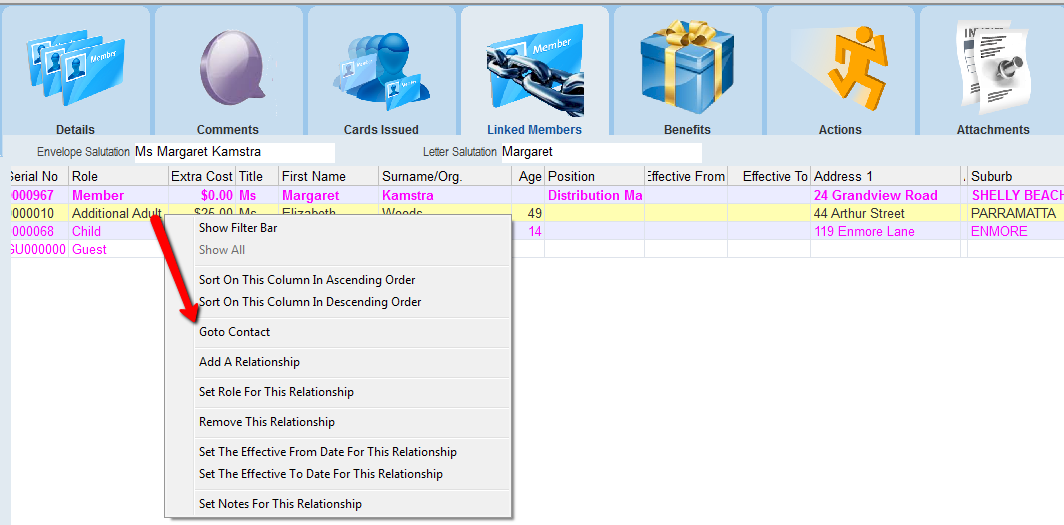Click the Suburb column header
The width and height of the screenshot is (1064, 525).
coord(1016,176)
